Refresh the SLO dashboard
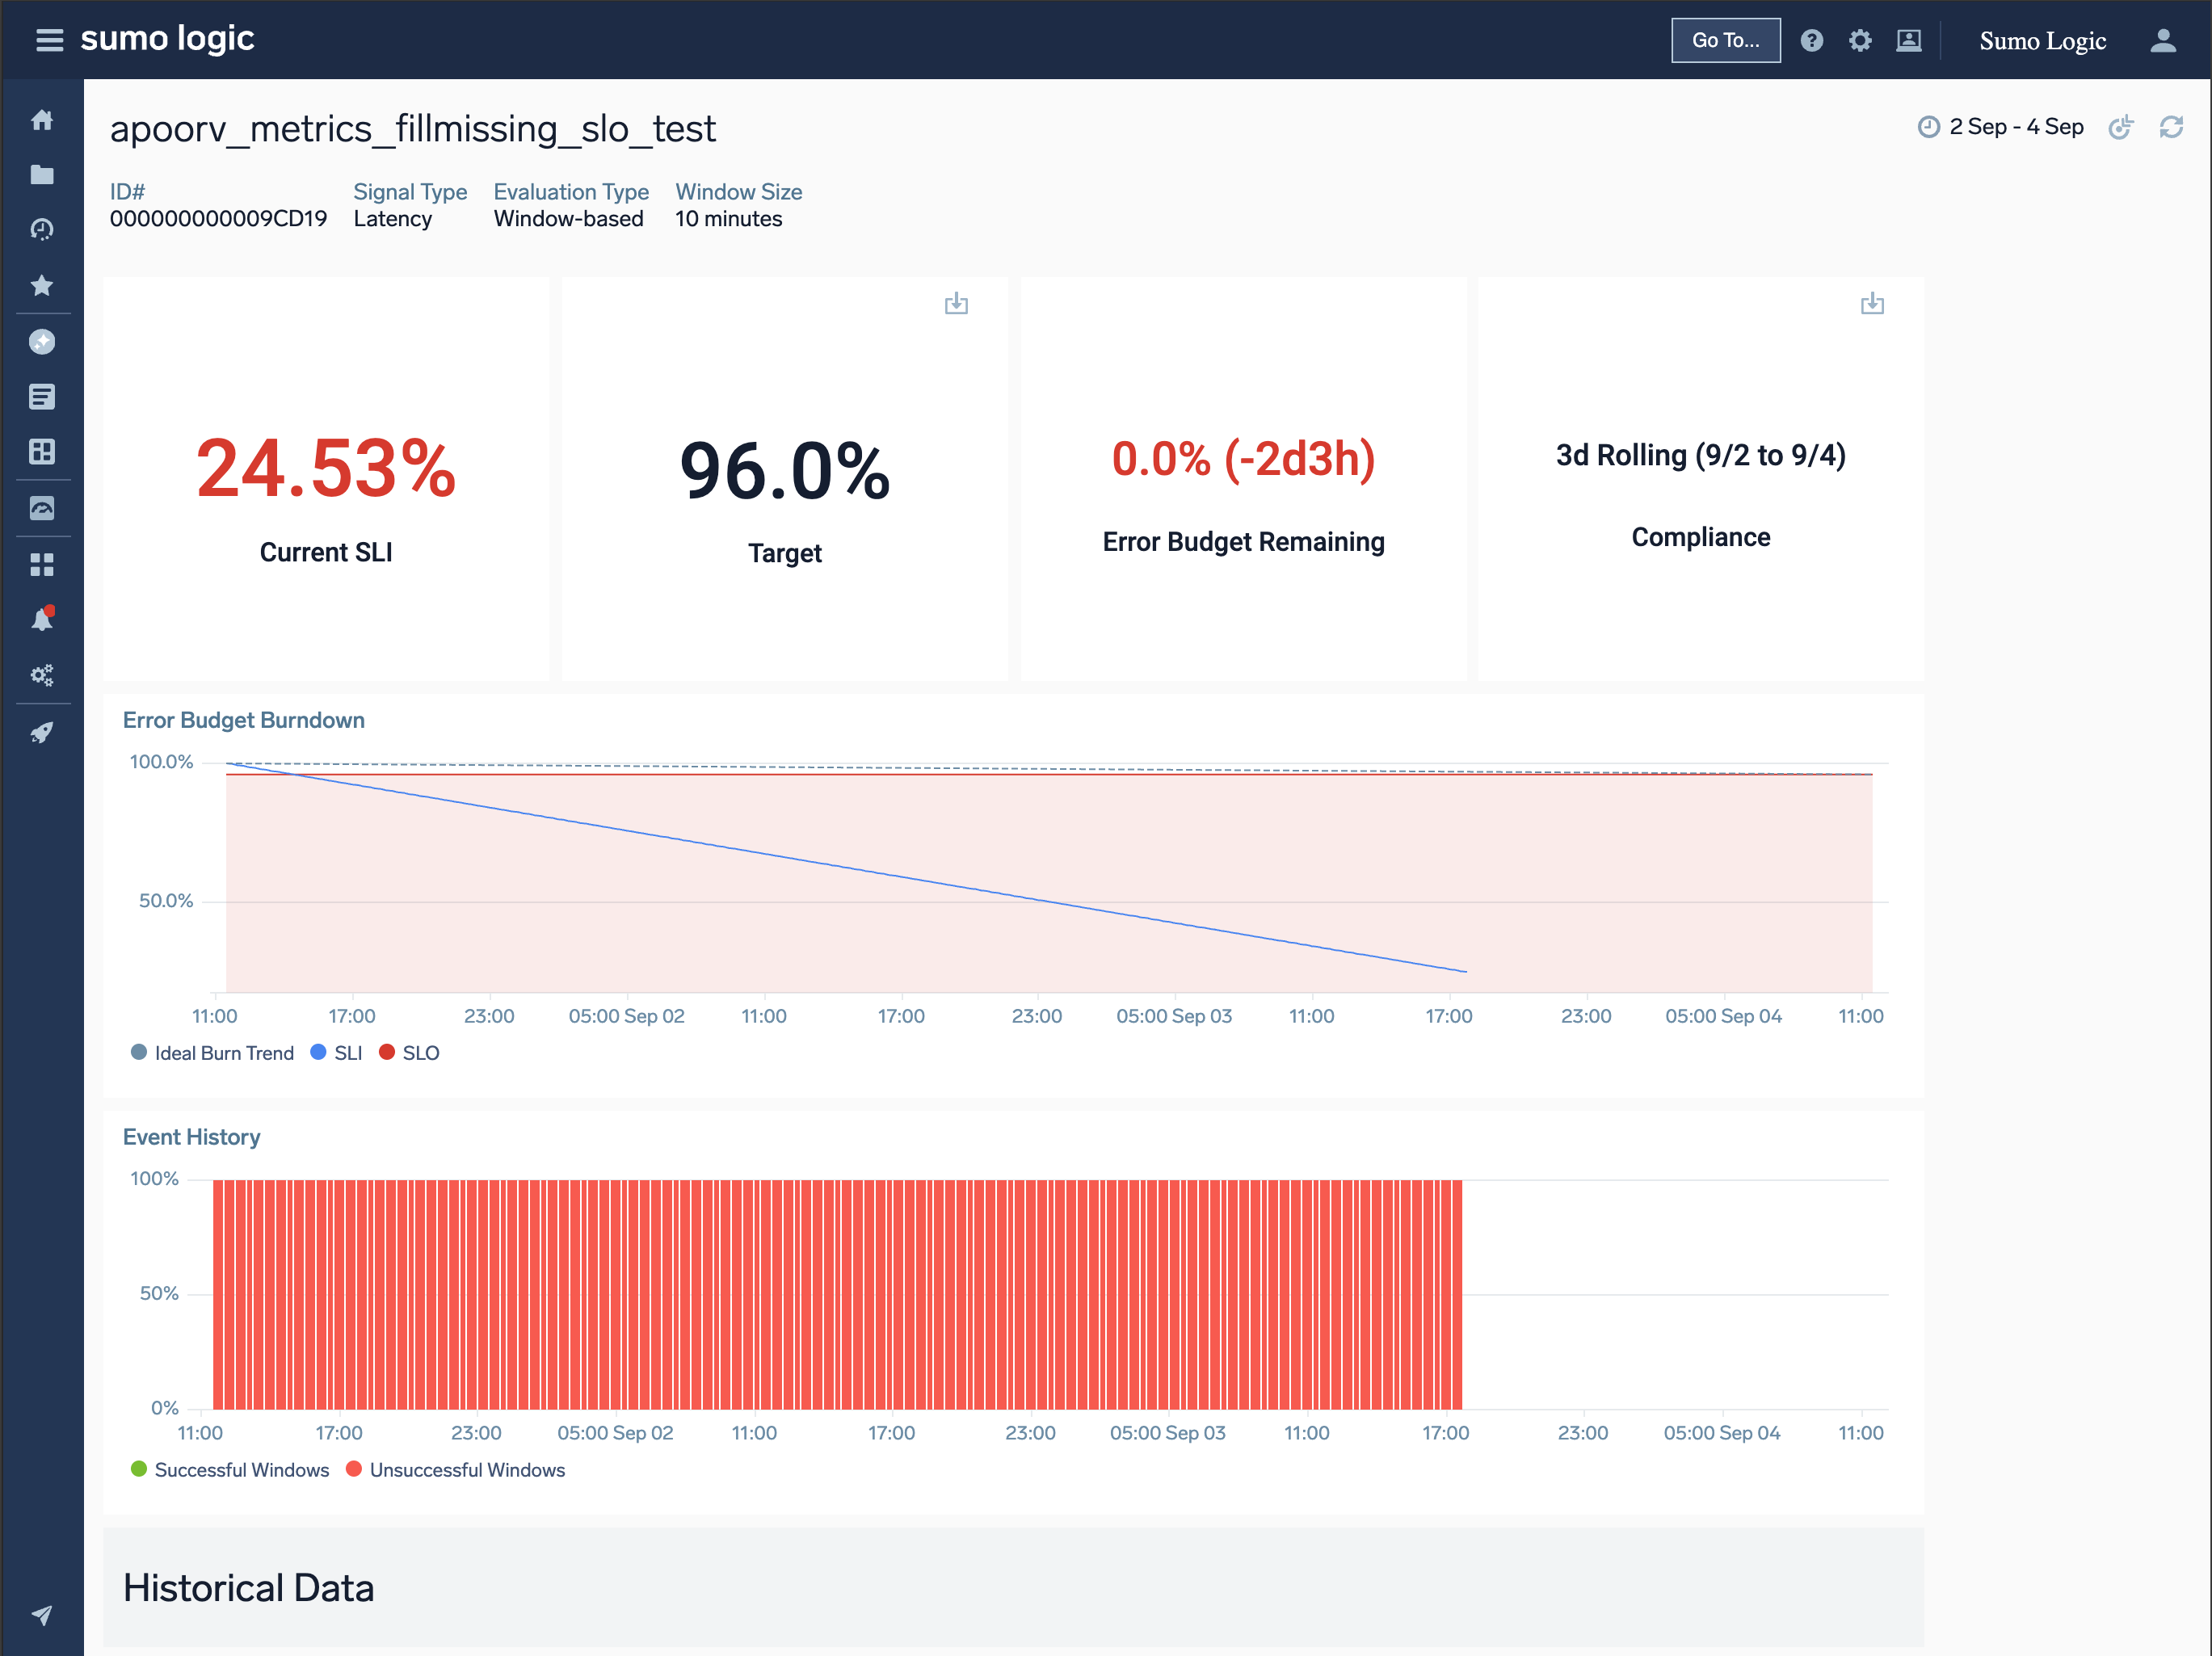The image size is (2212, 1656). tap(2172, 127)
